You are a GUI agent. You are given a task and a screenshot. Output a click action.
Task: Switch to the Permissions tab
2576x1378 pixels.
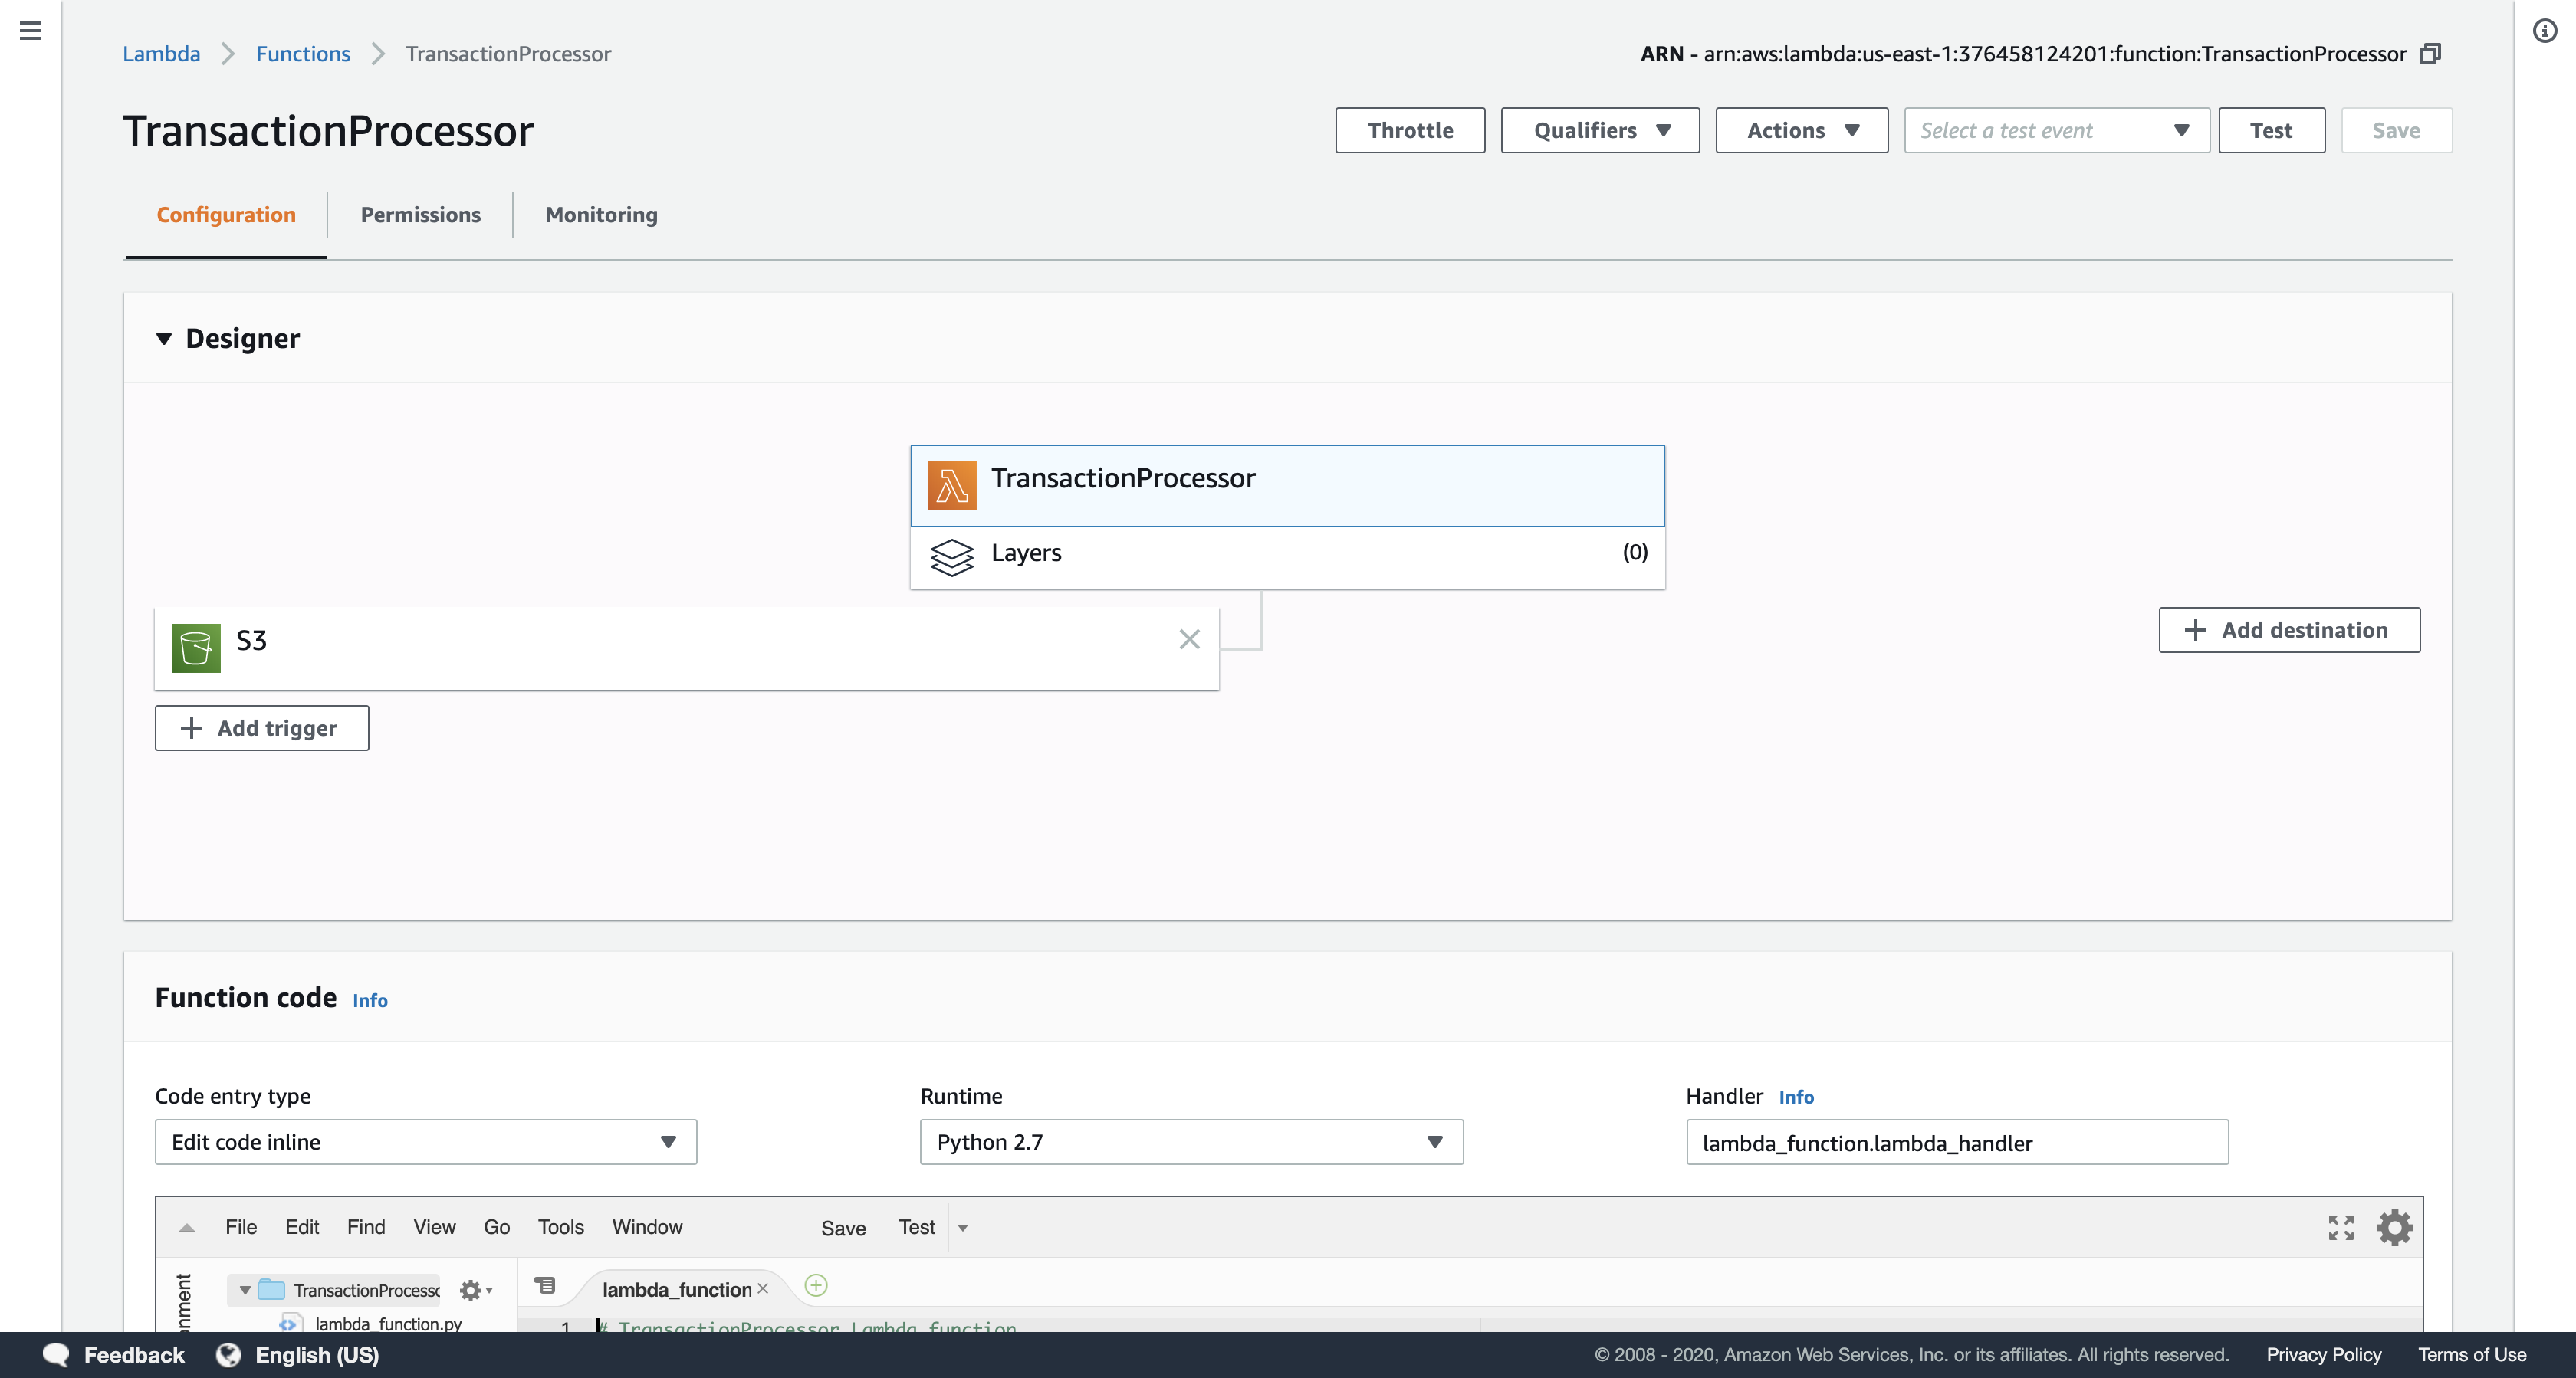tap(420, 215)
